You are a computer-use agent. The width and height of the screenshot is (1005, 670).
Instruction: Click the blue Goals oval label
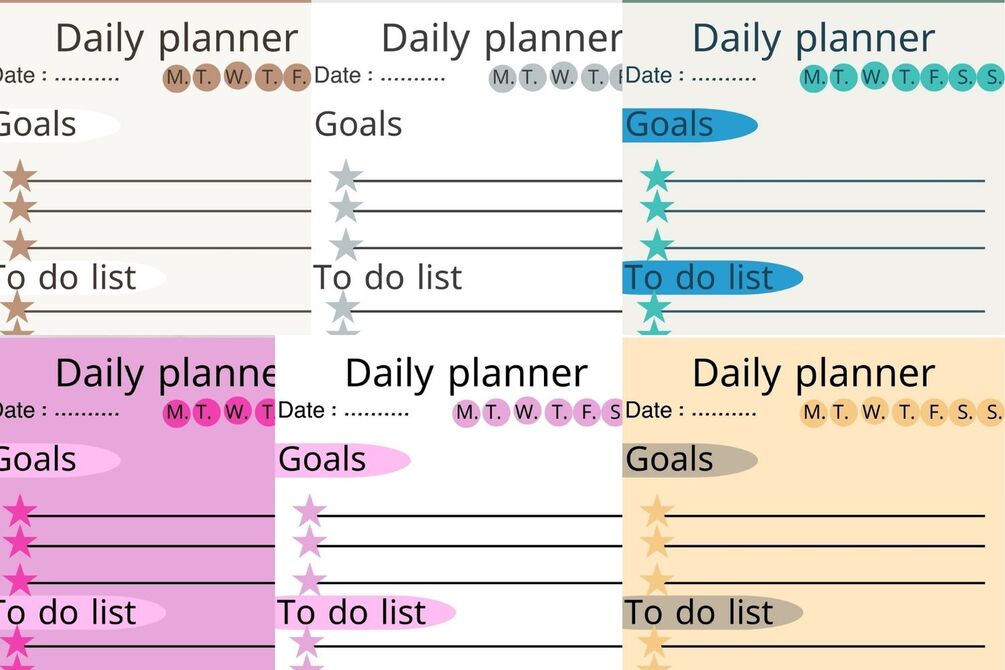(x=690, y=124)
